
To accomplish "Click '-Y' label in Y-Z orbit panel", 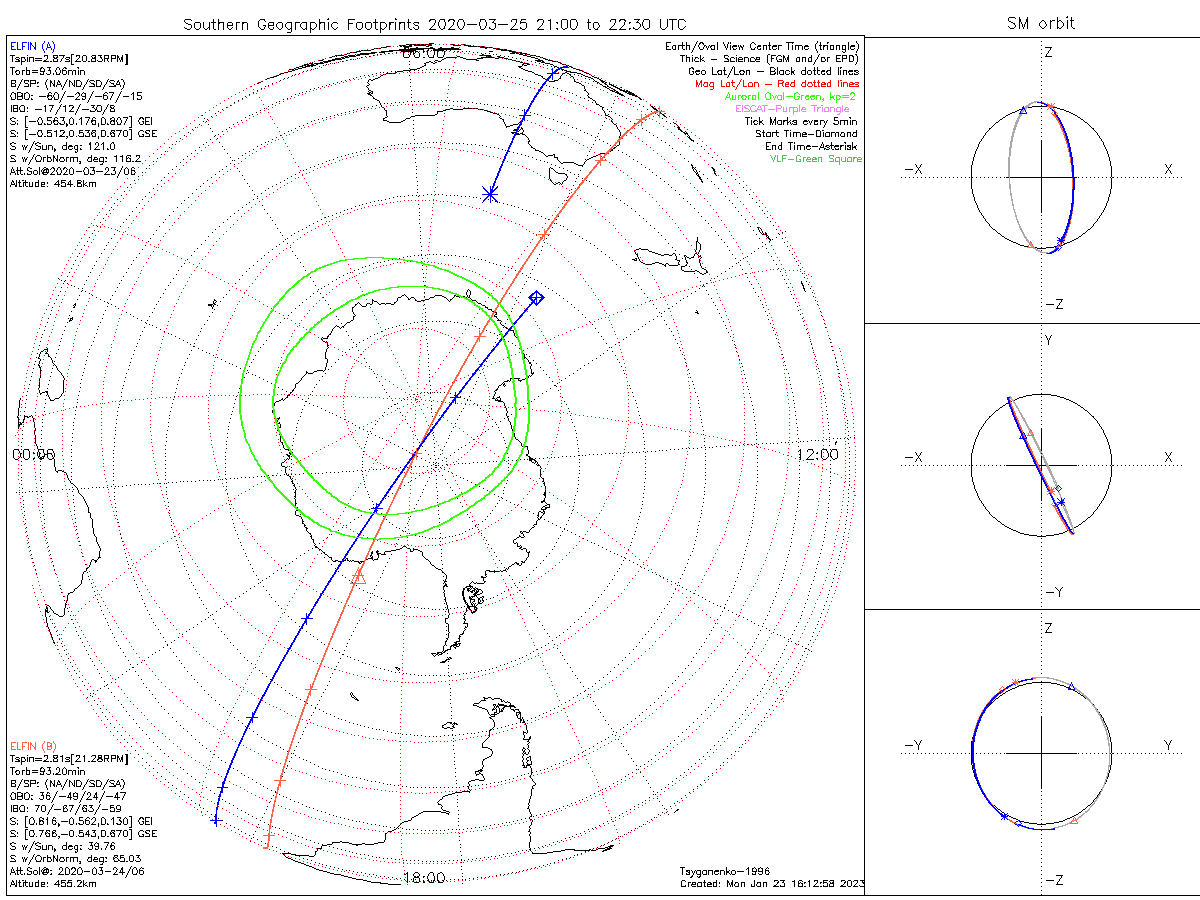I will pyautogui.click(x=912, y=745).
